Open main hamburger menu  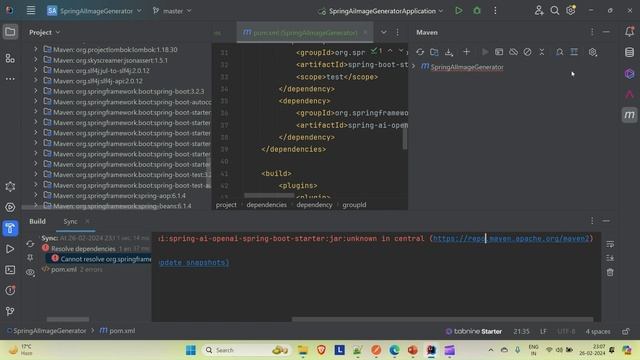31,11
